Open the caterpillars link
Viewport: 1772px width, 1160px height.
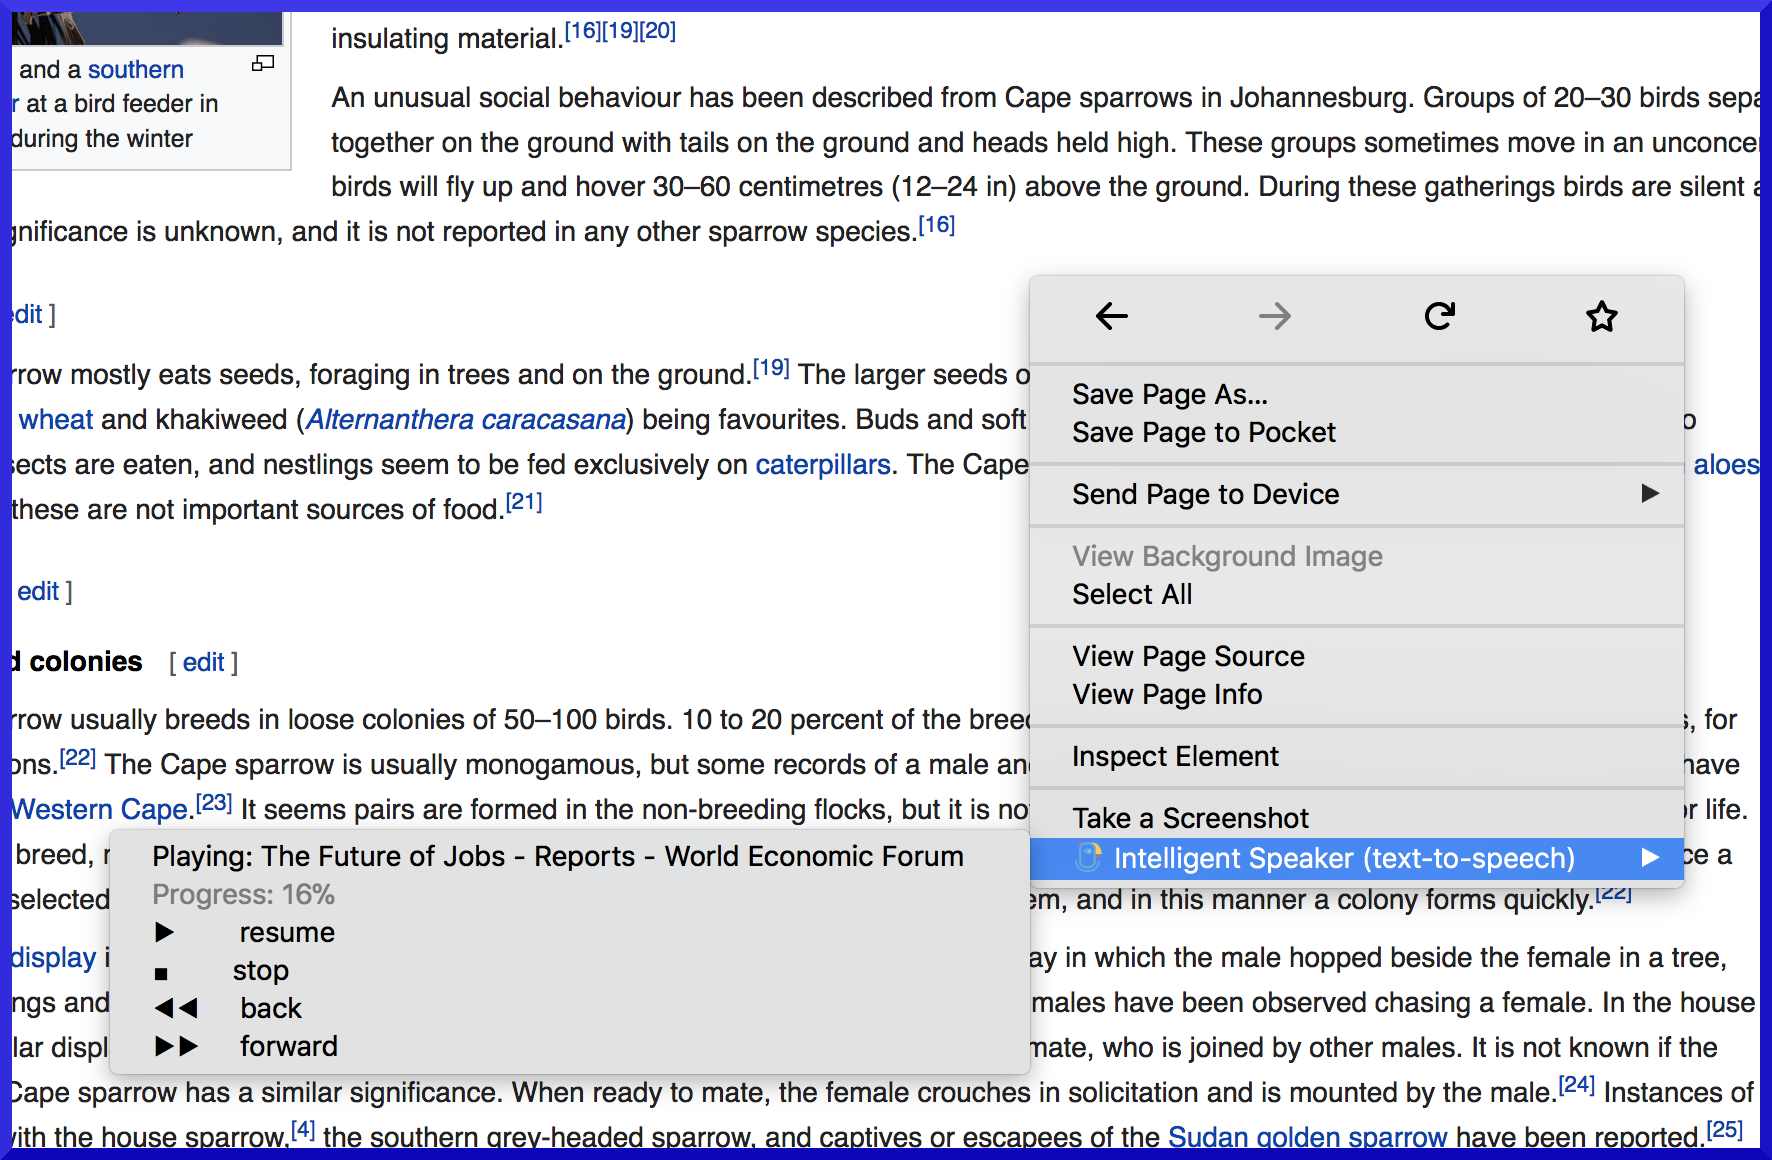tap(823, 465)
